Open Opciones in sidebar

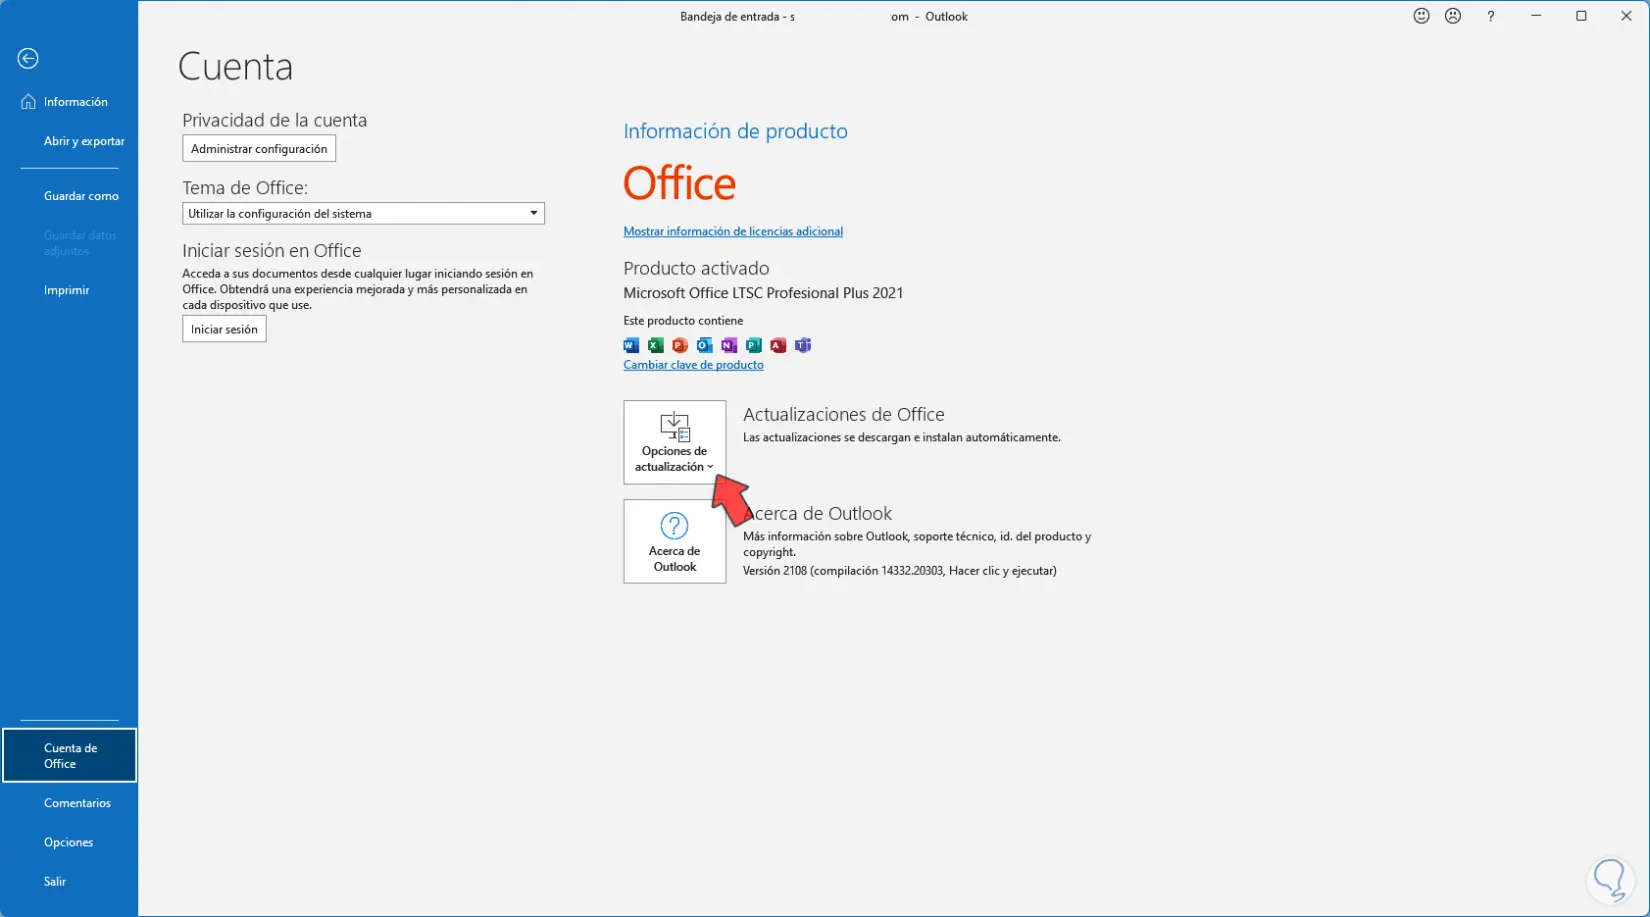point(69,842)
